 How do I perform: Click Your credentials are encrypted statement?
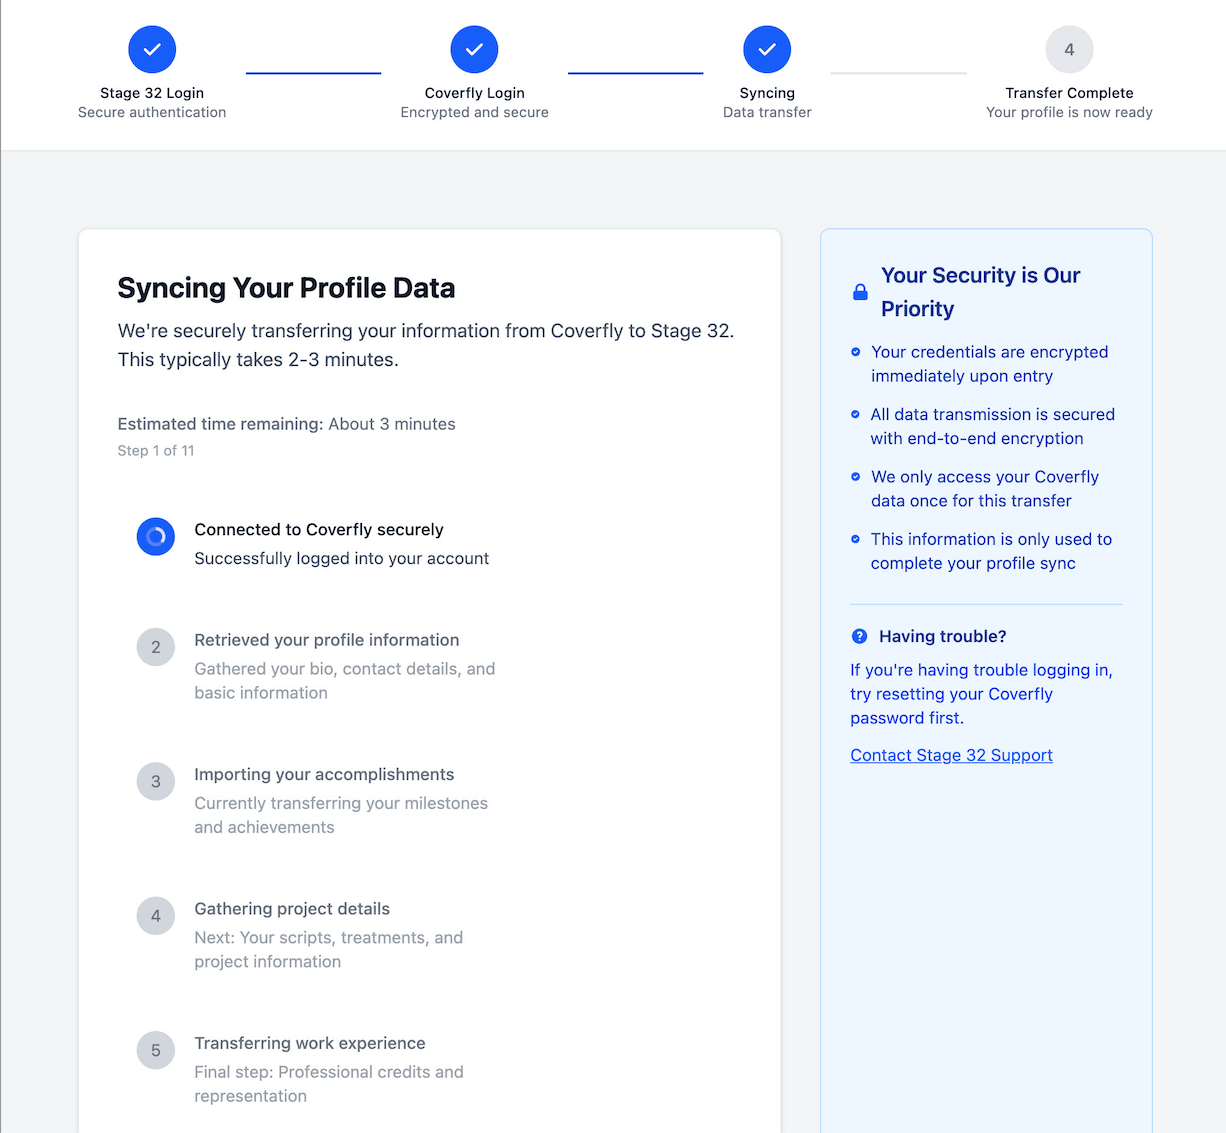990,364
